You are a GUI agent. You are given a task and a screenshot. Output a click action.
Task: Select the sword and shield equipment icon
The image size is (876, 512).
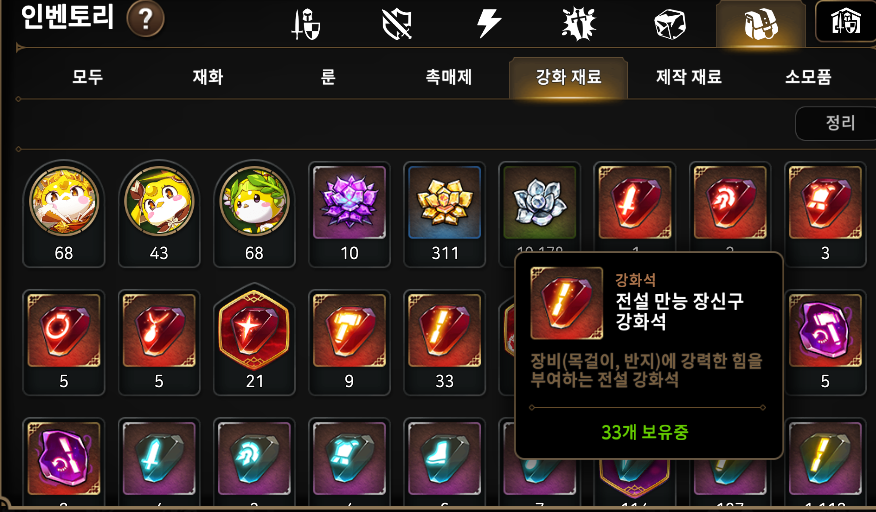[x=306, y=24]
